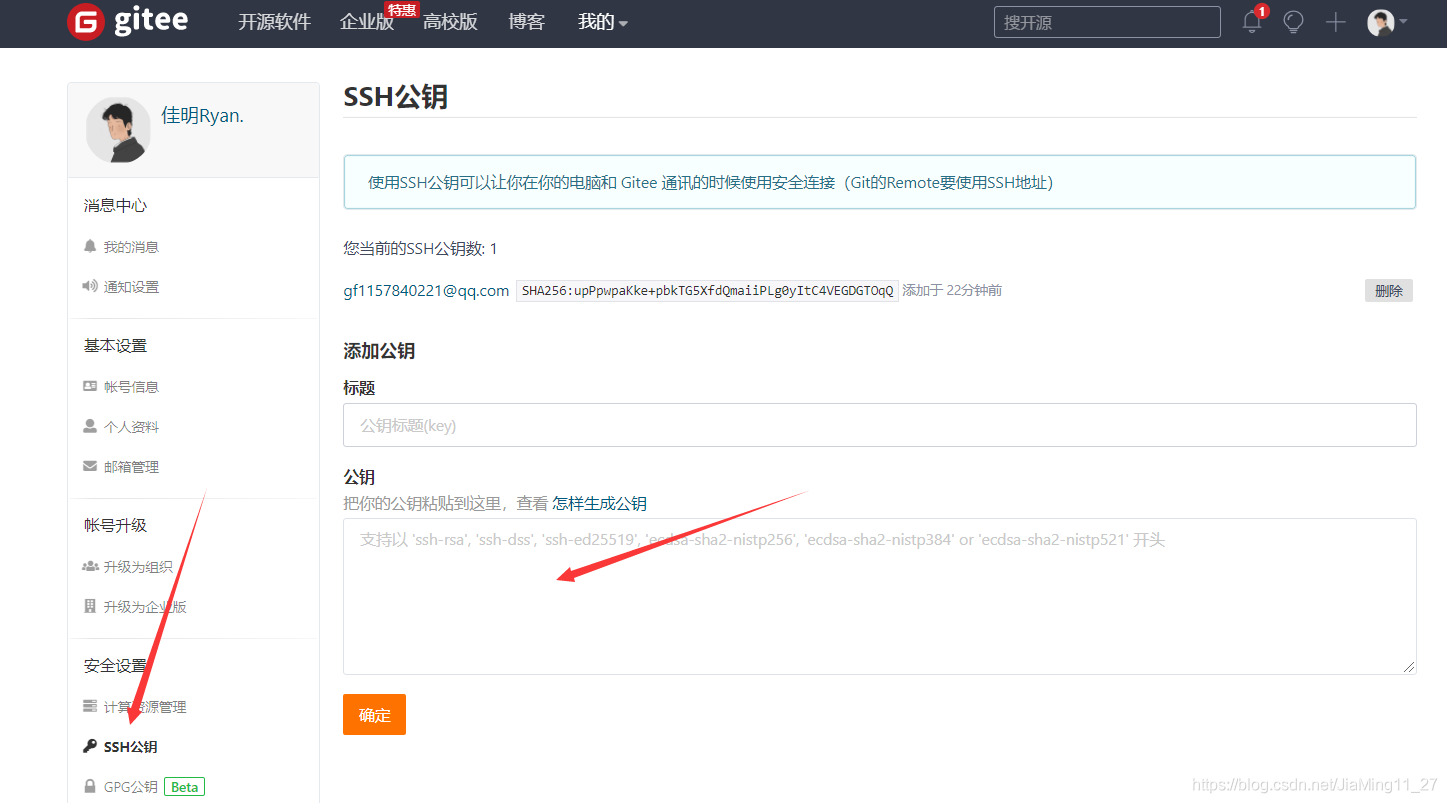Open 我的消息 in sidebar
1447x803 pixels.
[131, 247]
